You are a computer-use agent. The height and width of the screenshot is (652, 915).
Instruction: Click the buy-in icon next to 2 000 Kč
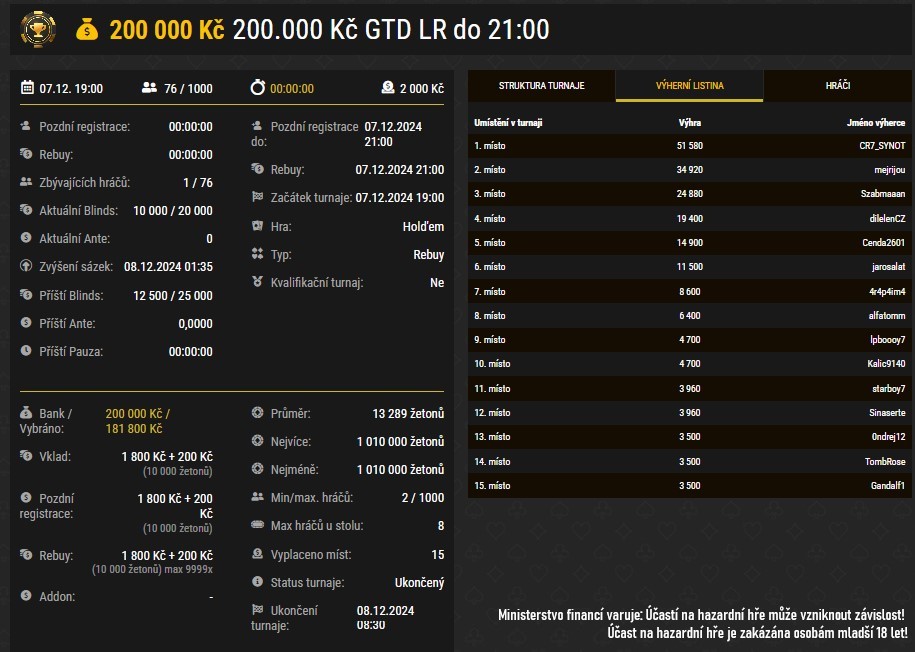pyautogui.click(x=388, y=89)
